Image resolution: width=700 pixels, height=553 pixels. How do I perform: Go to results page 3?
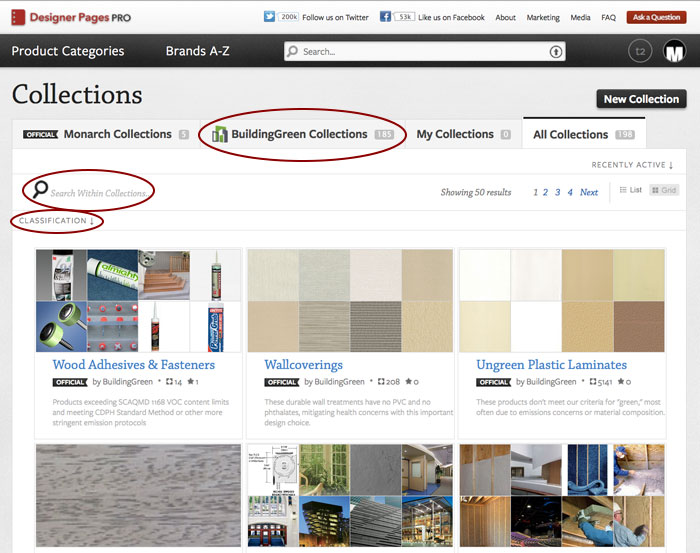point(558,192)
